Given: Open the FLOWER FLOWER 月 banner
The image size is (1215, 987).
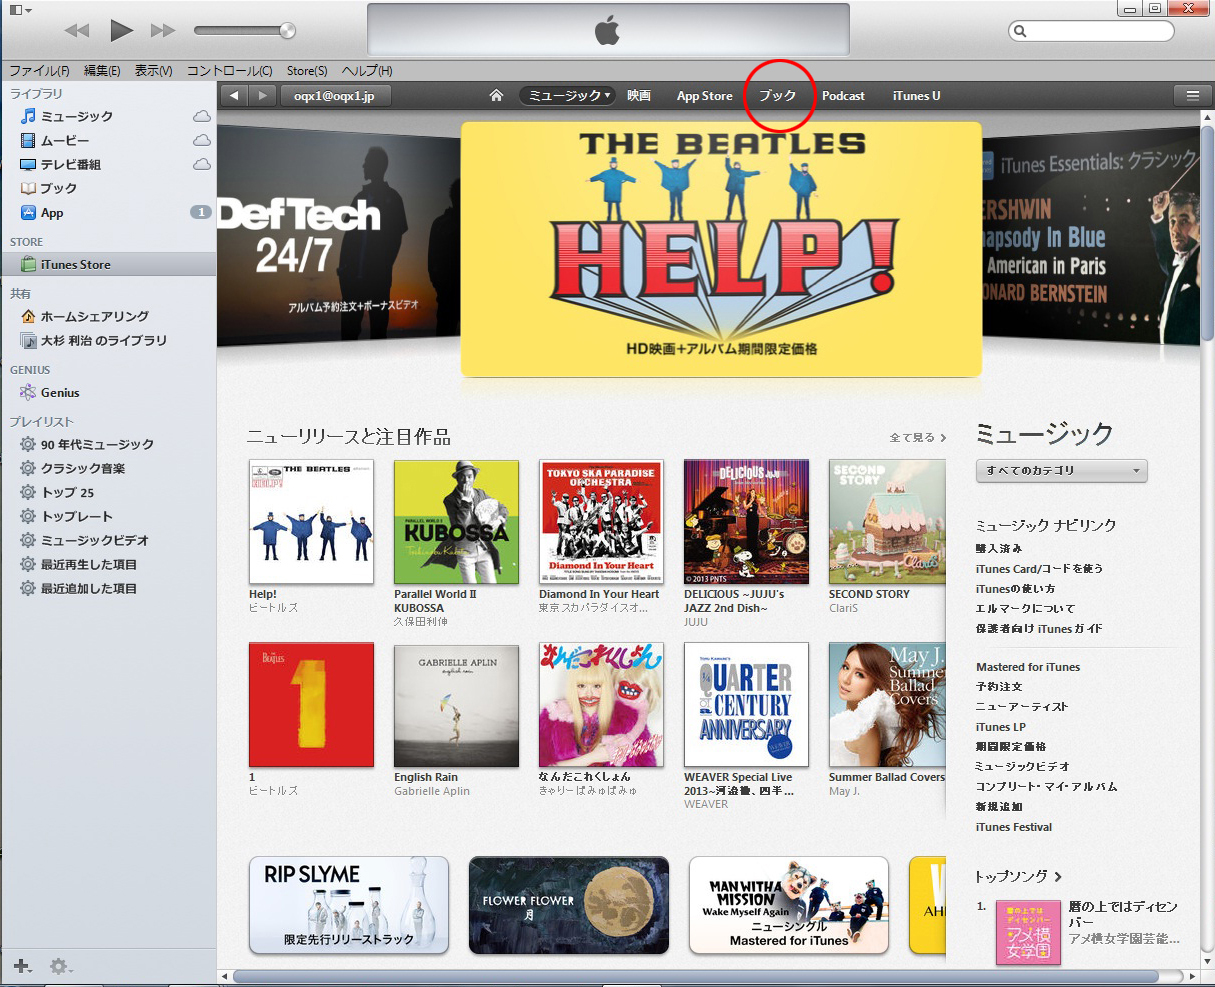Looking at the screenshot, I should (x=569, y=905).
